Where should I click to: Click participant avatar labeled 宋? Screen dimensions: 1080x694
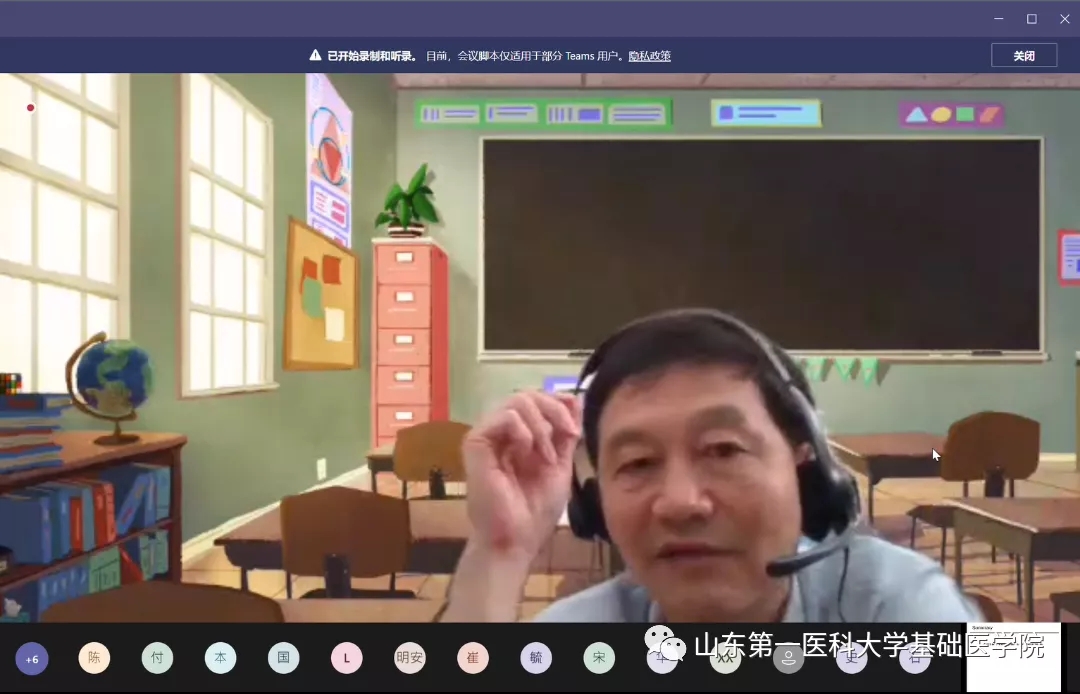tap(599, 658)
